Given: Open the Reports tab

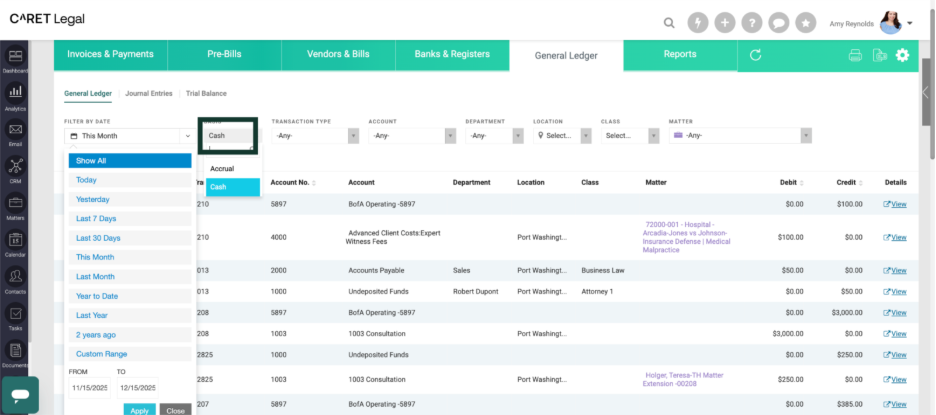Looking at the screenshot, I should tap(680, 54).
